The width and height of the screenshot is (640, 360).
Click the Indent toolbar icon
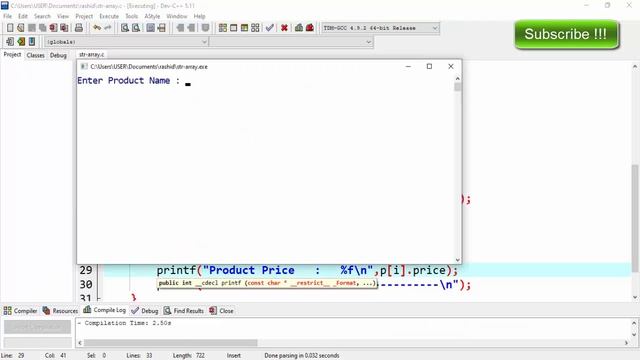click(180, 28)
